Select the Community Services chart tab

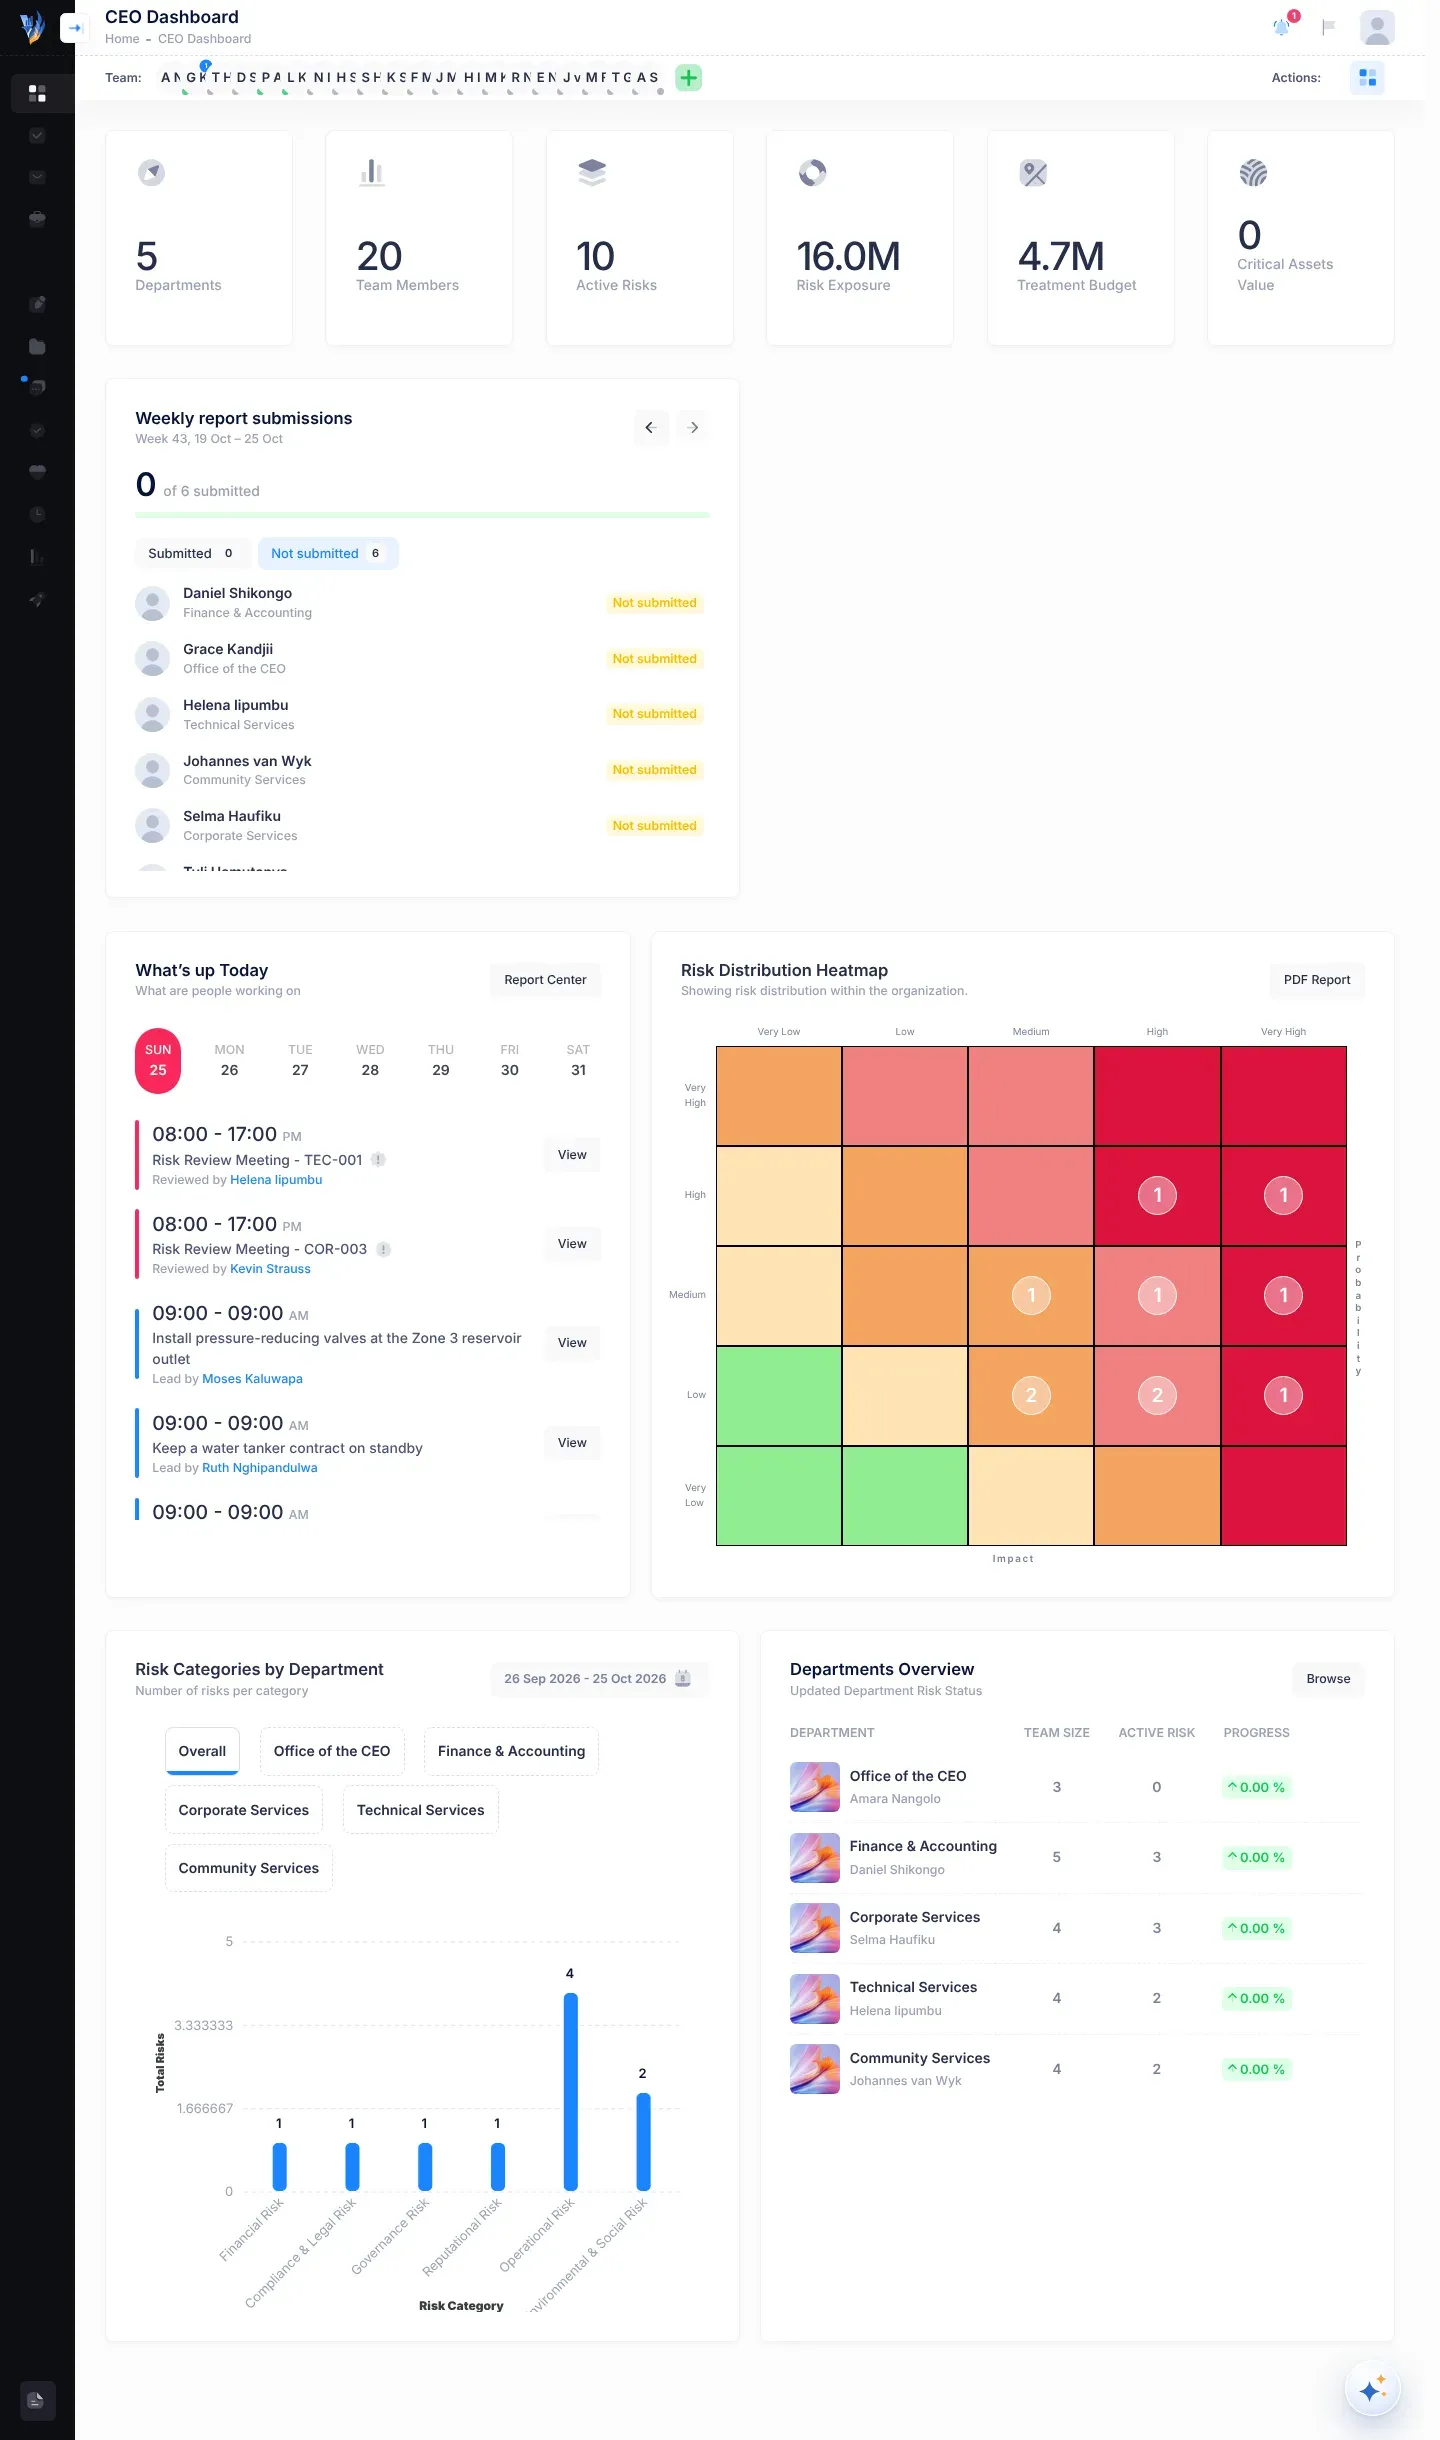click(248, 1868)
